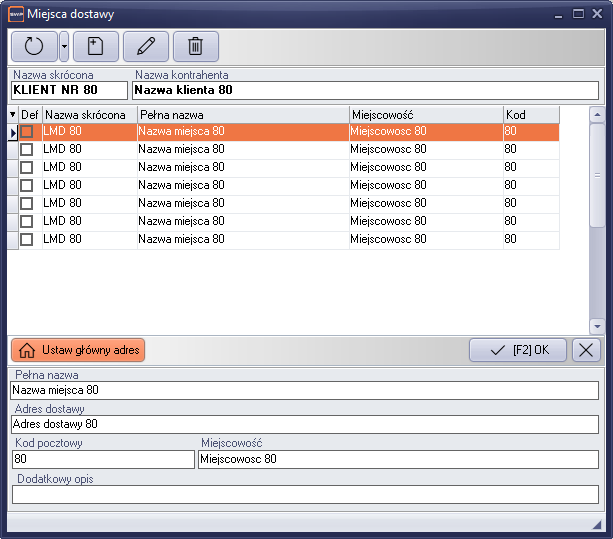
Task: Open the dropdown arrow beside the refresh button
Action: coord(64,46)
